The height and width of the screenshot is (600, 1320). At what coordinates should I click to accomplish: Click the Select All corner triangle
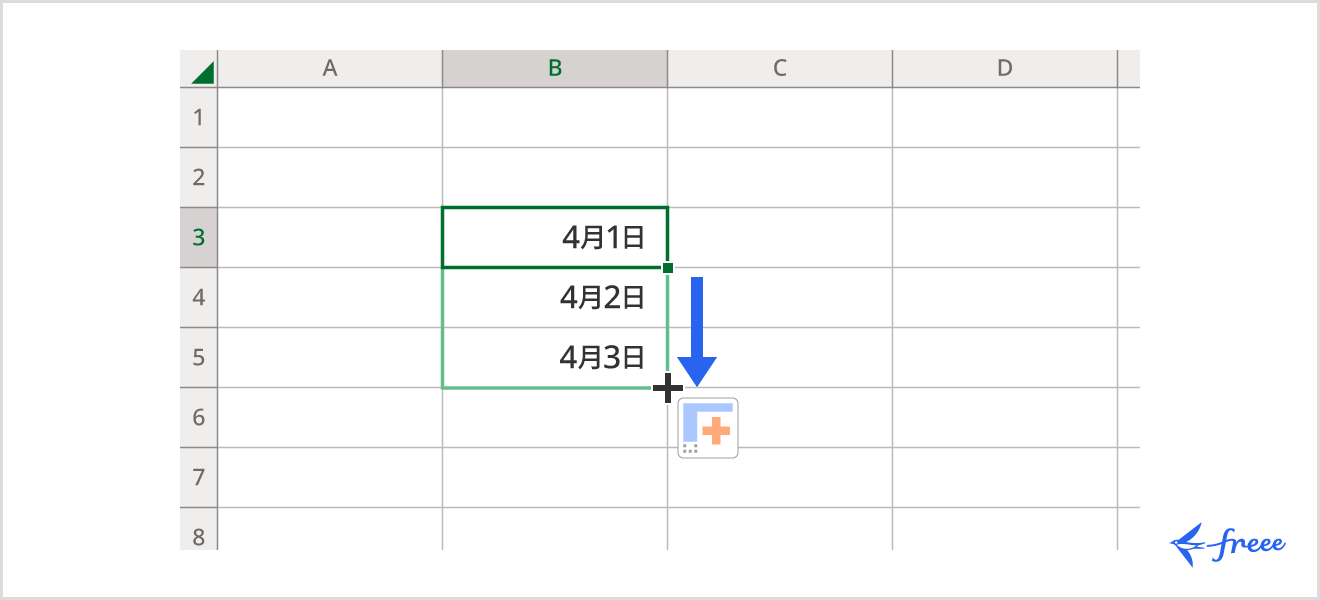click(x=201, y=70)
